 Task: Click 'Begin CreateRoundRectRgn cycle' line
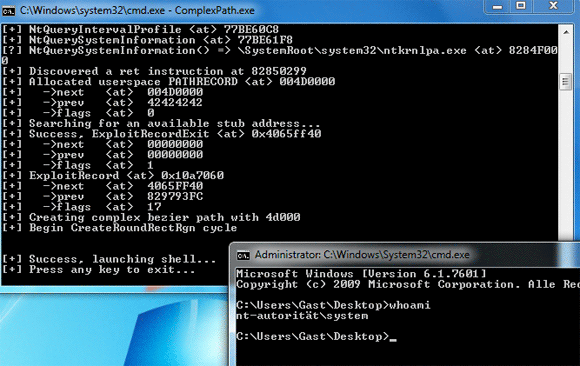click(x=119, y=228)
